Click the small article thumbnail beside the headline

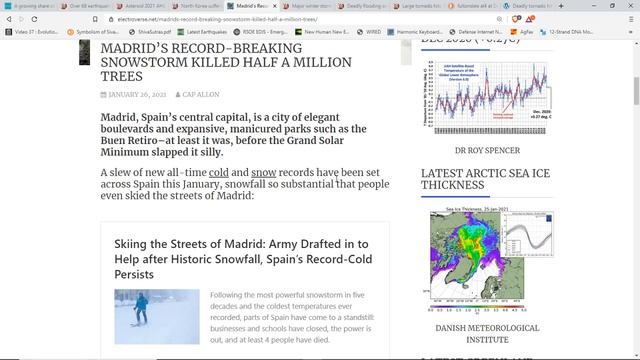[84, 52]
